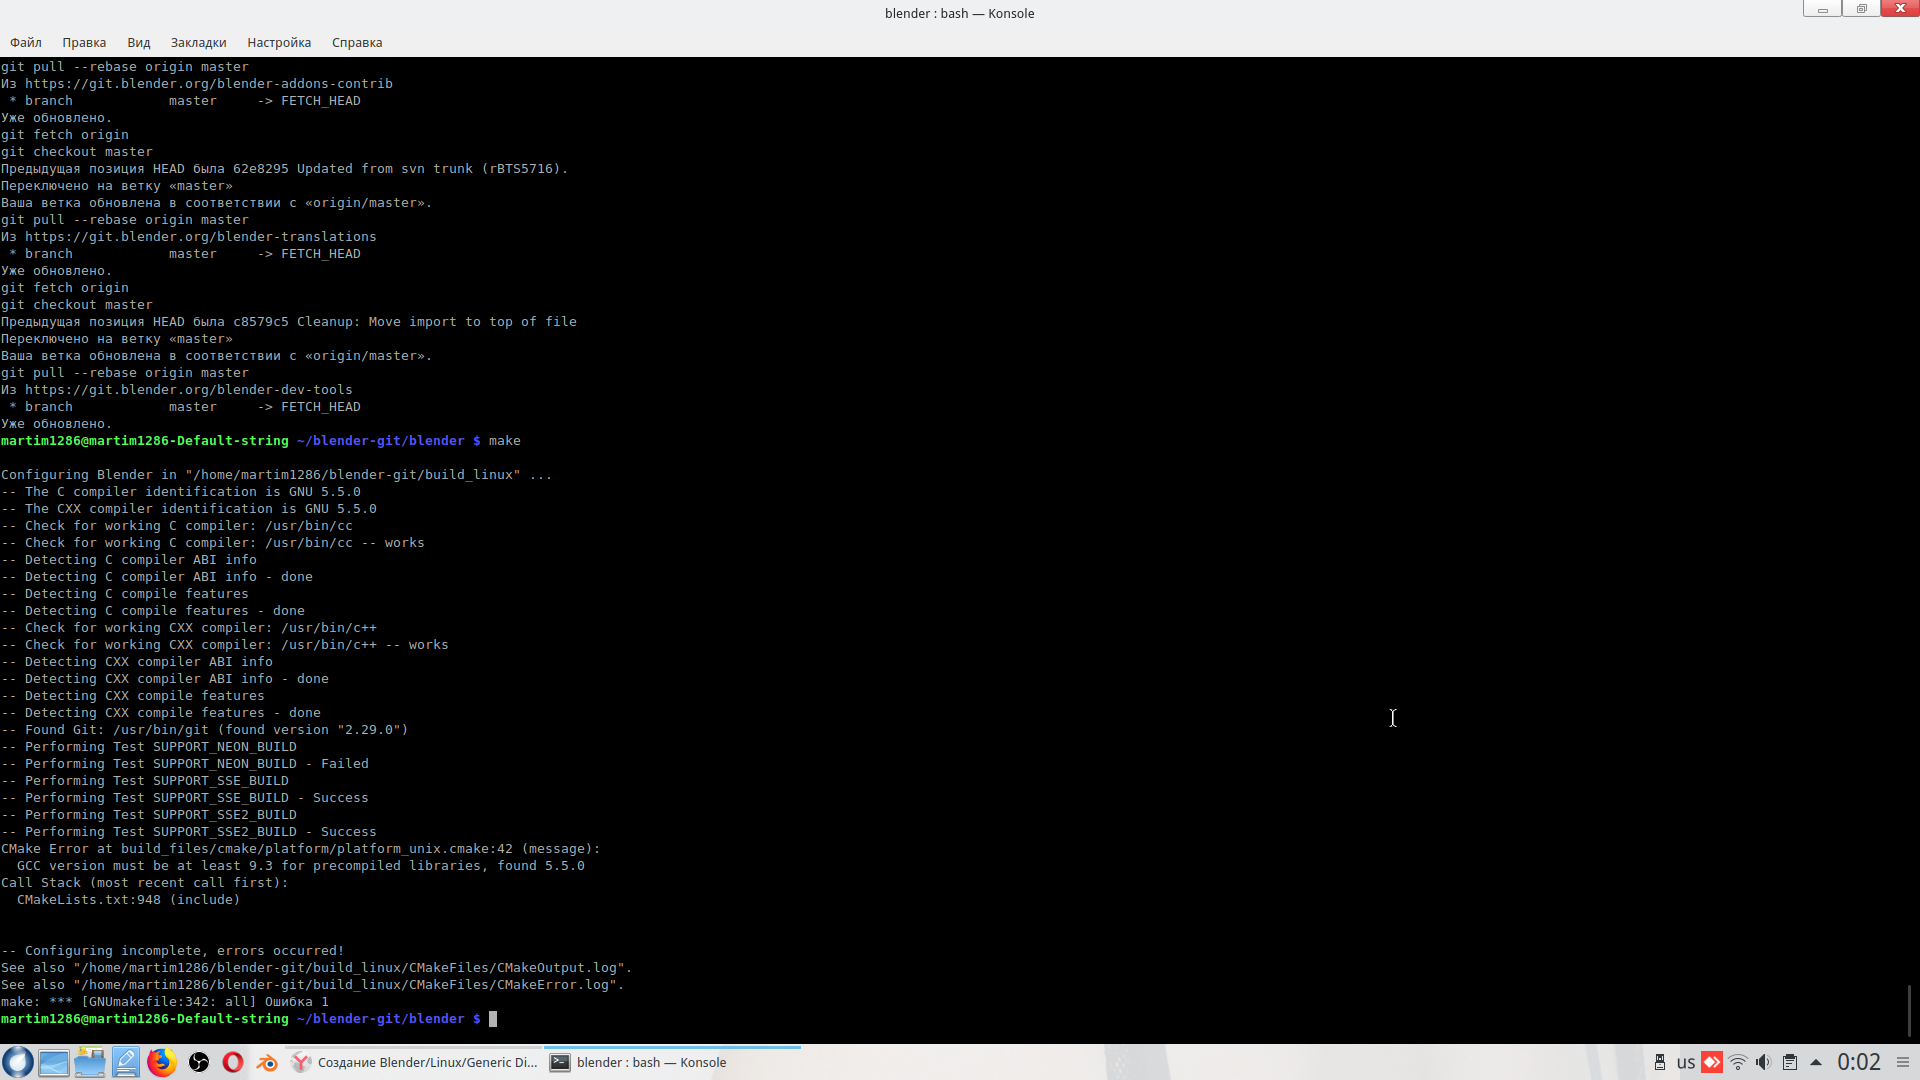Viewport: 1920px width, 1080px height.
Task: Open the Справка menu
Action: 357,43
